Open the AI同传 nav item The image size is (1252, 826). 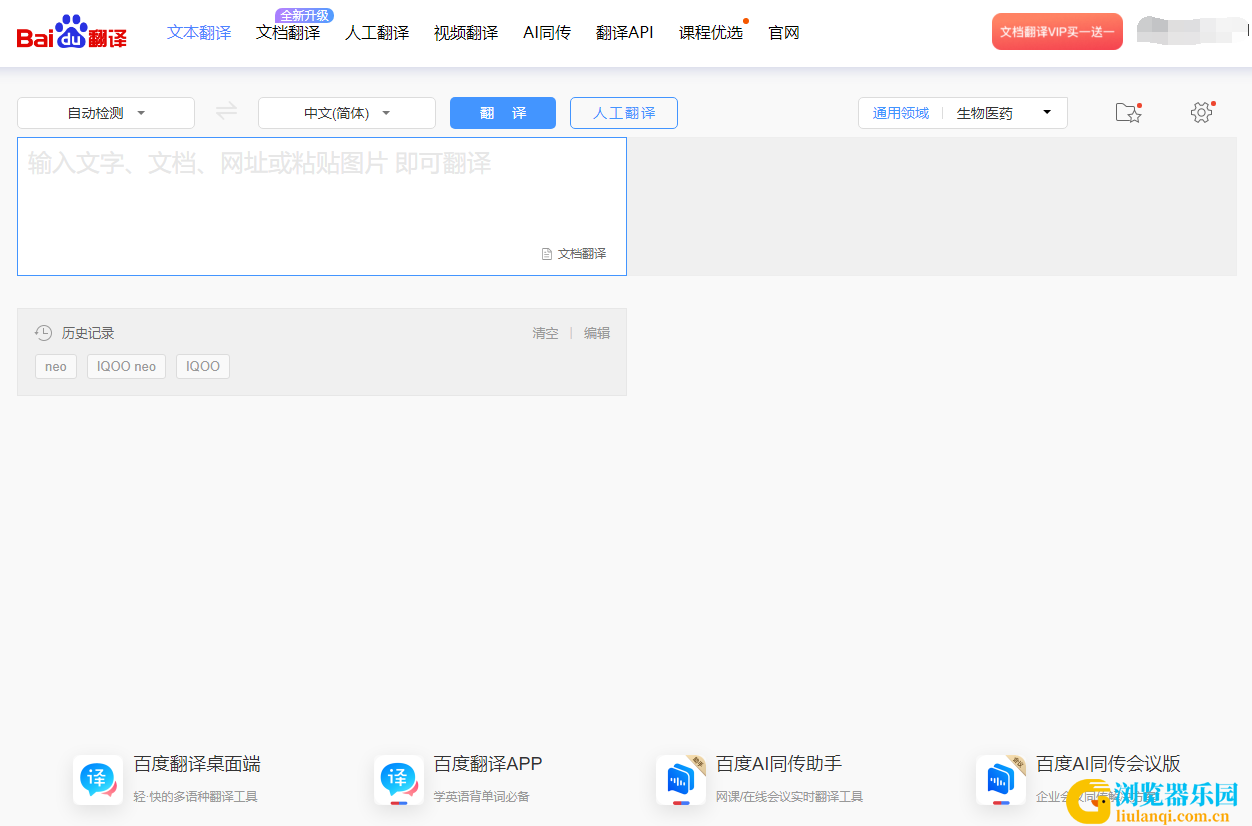pyautogui.click(x=547, y=33)
